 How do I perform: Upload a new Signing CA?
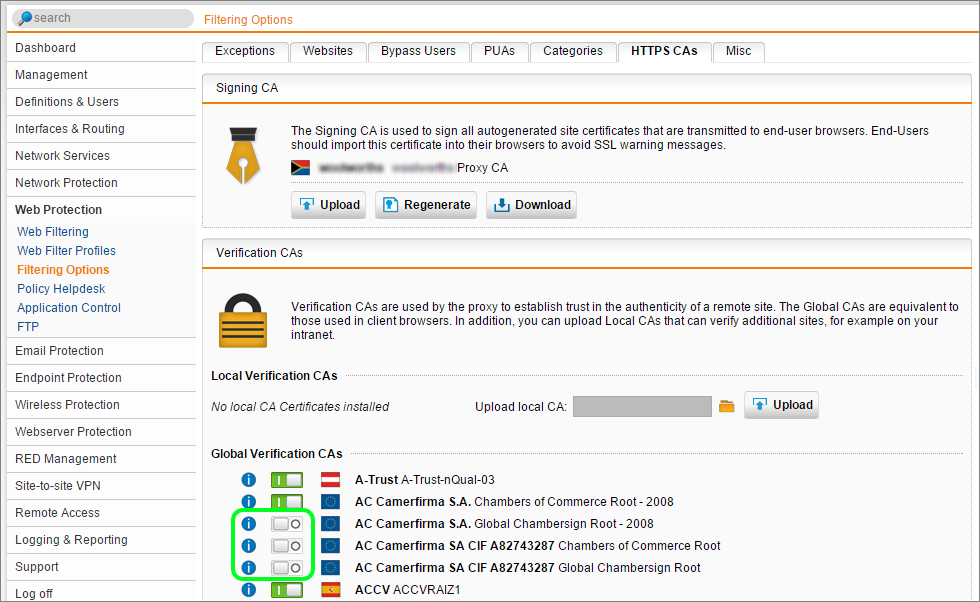coord(329,205)
